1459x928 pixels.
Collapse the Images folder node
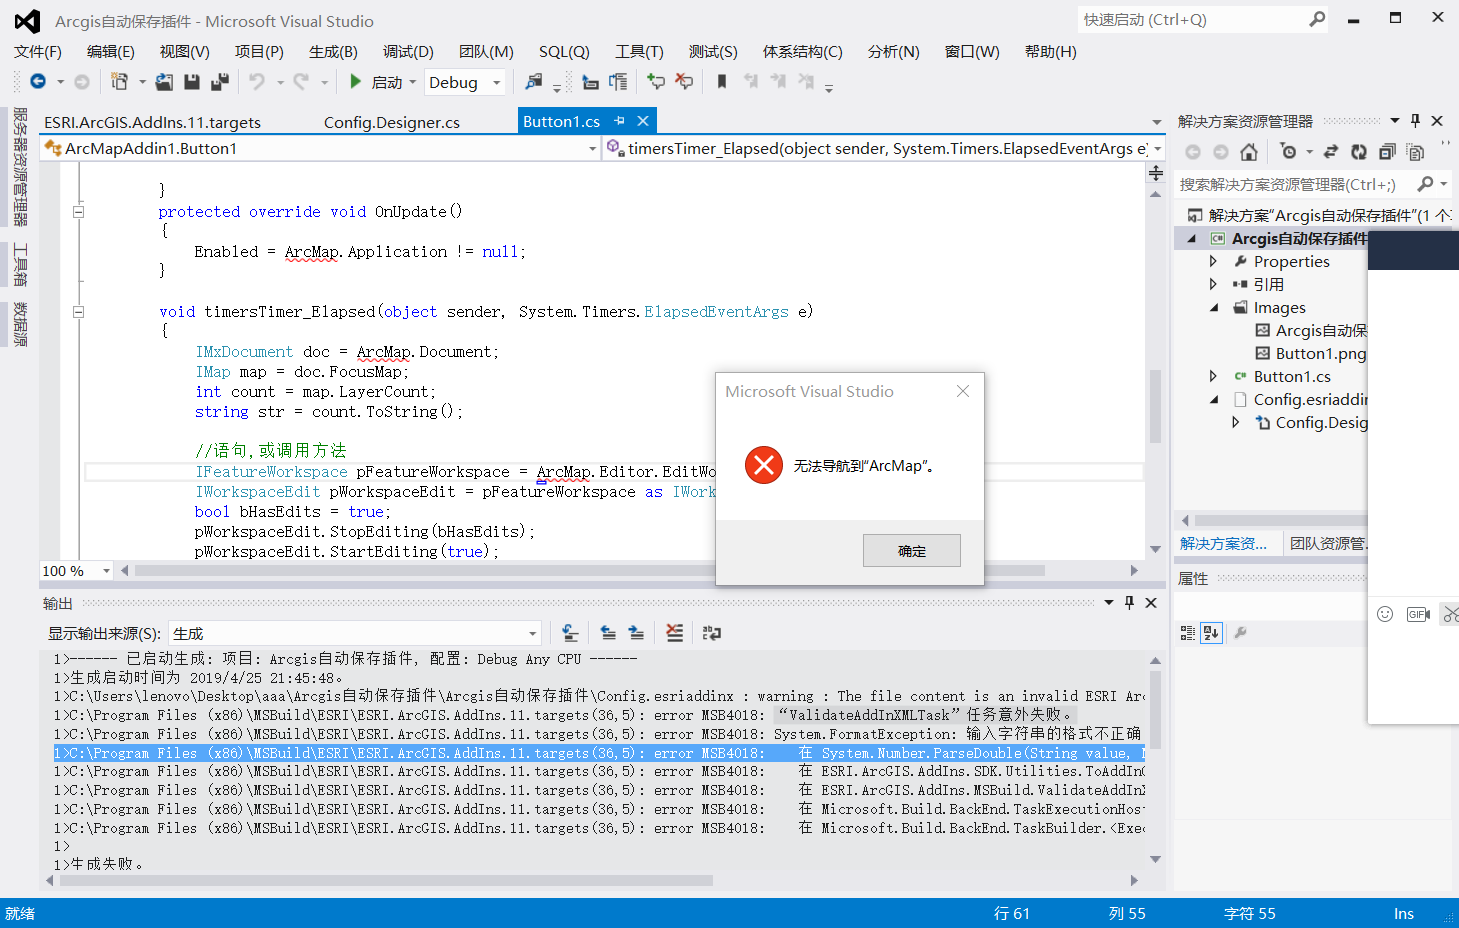tap(1213, 307)
